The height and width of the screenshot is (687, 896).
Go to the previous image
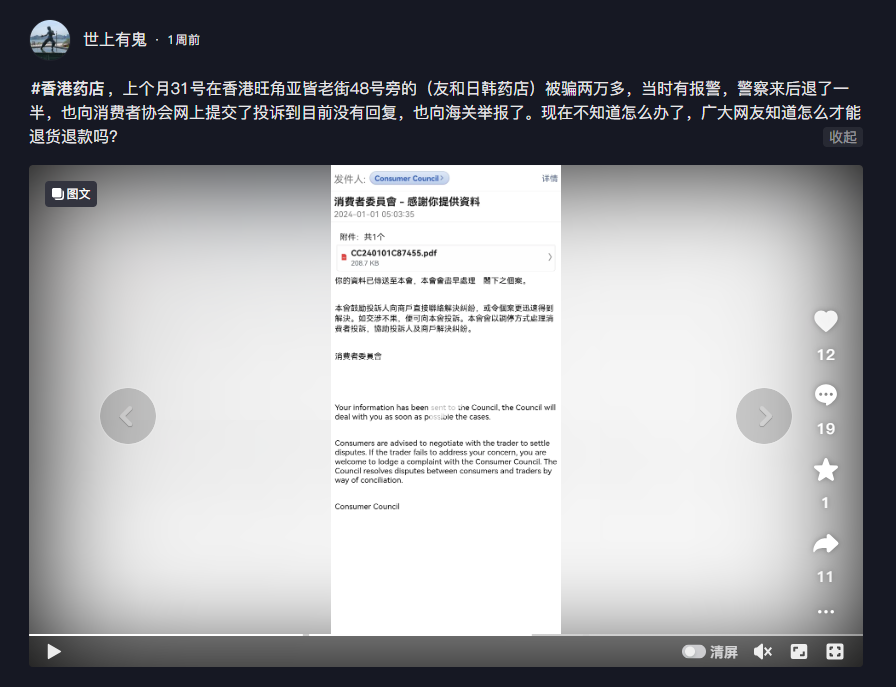pos(128,416)
